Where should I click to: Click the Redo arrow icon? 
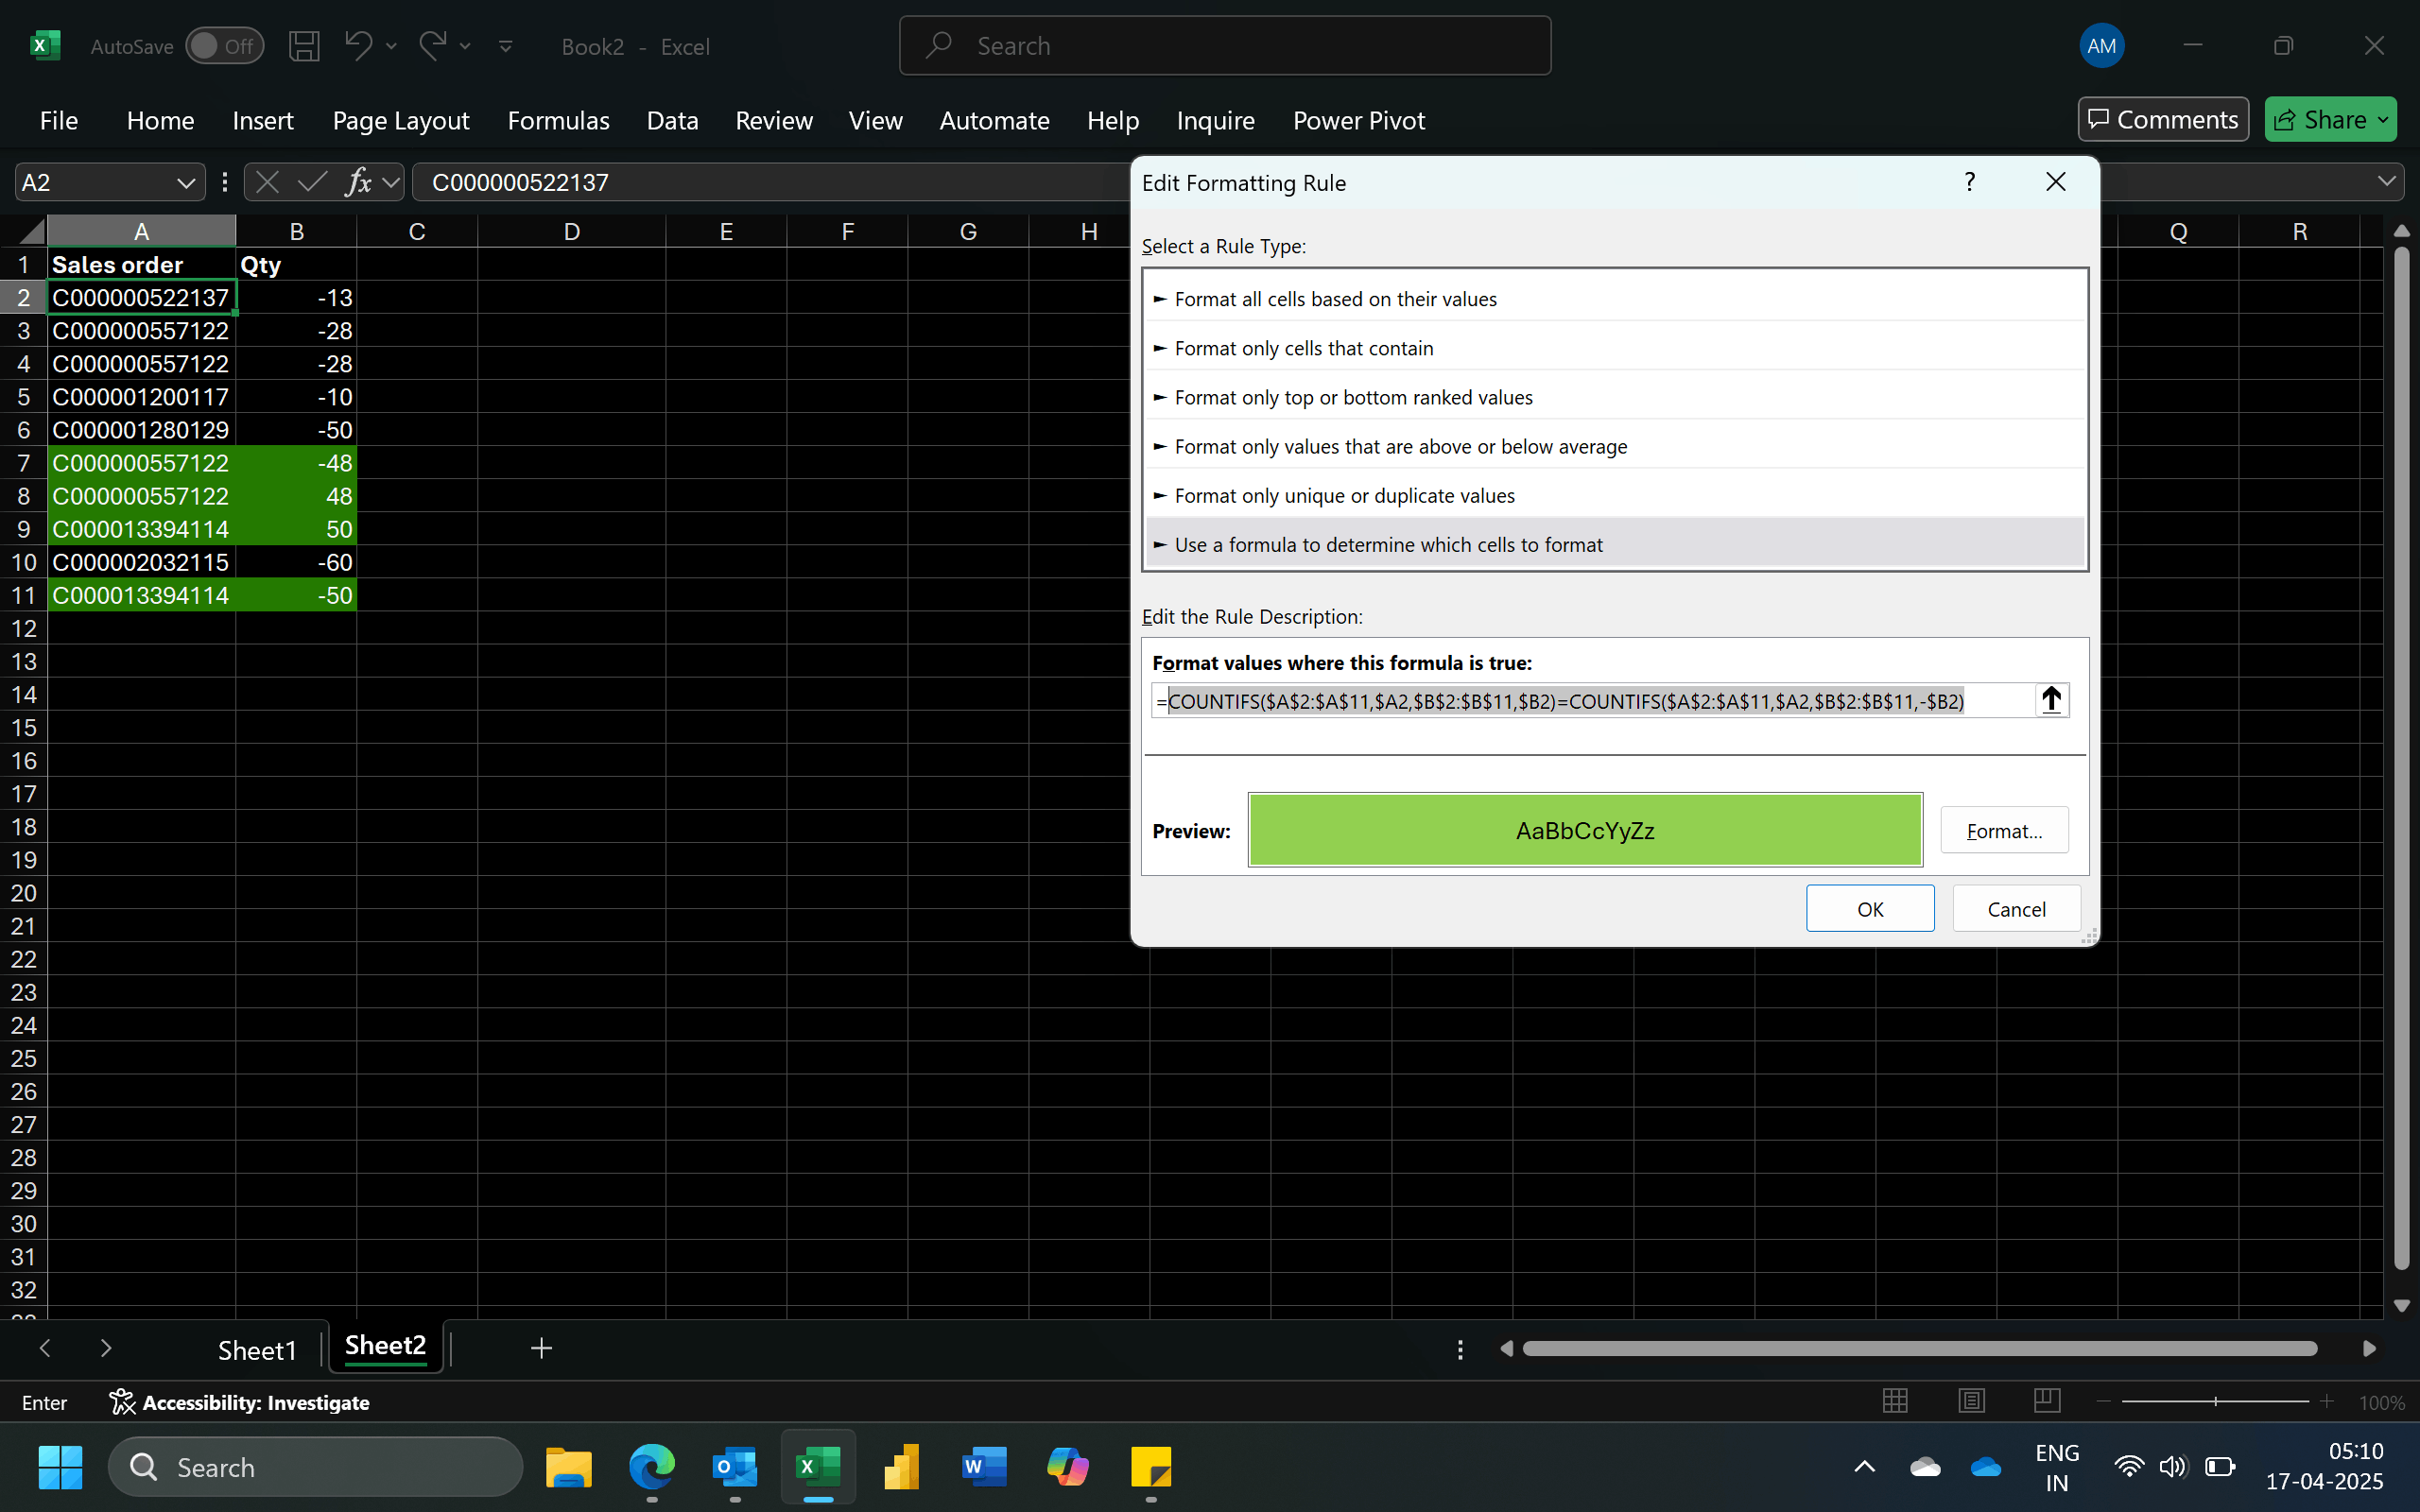point(433,45)
